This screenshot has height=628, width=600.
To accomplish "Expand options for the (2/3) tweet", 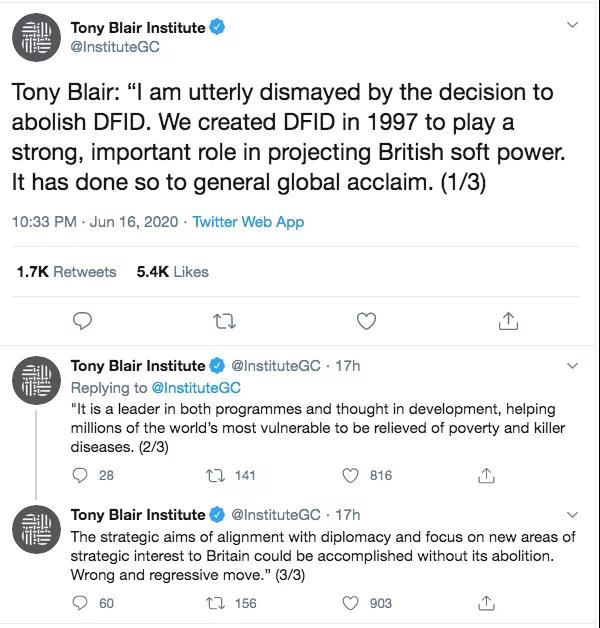I will (x=571, y=364).
